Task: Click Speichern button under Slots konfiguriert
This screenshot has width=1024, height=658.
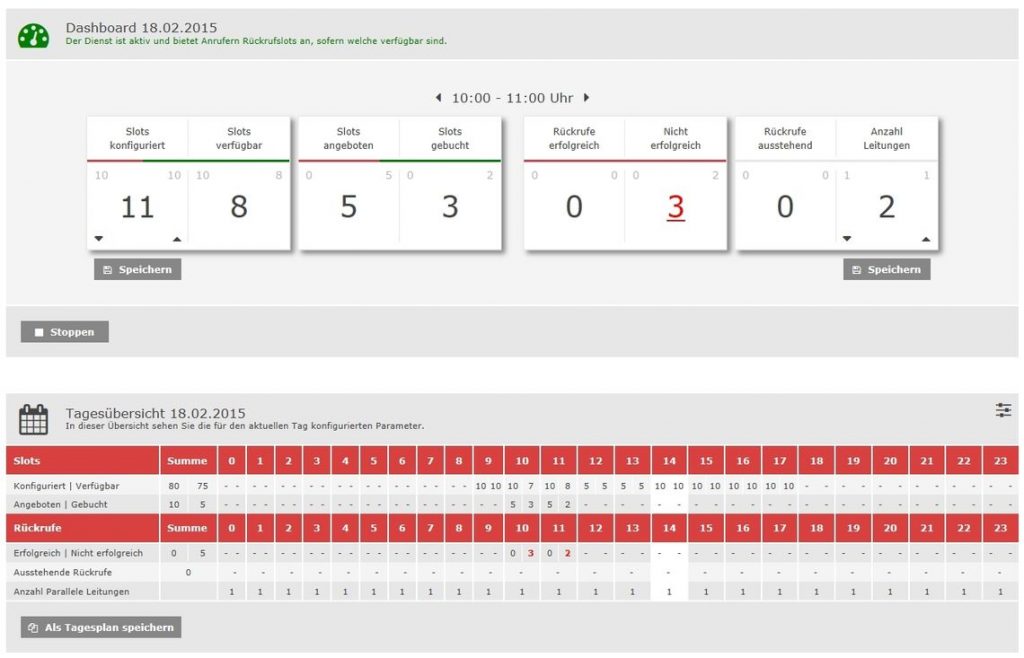Action: pyautogui.click(x=138, y=270)
